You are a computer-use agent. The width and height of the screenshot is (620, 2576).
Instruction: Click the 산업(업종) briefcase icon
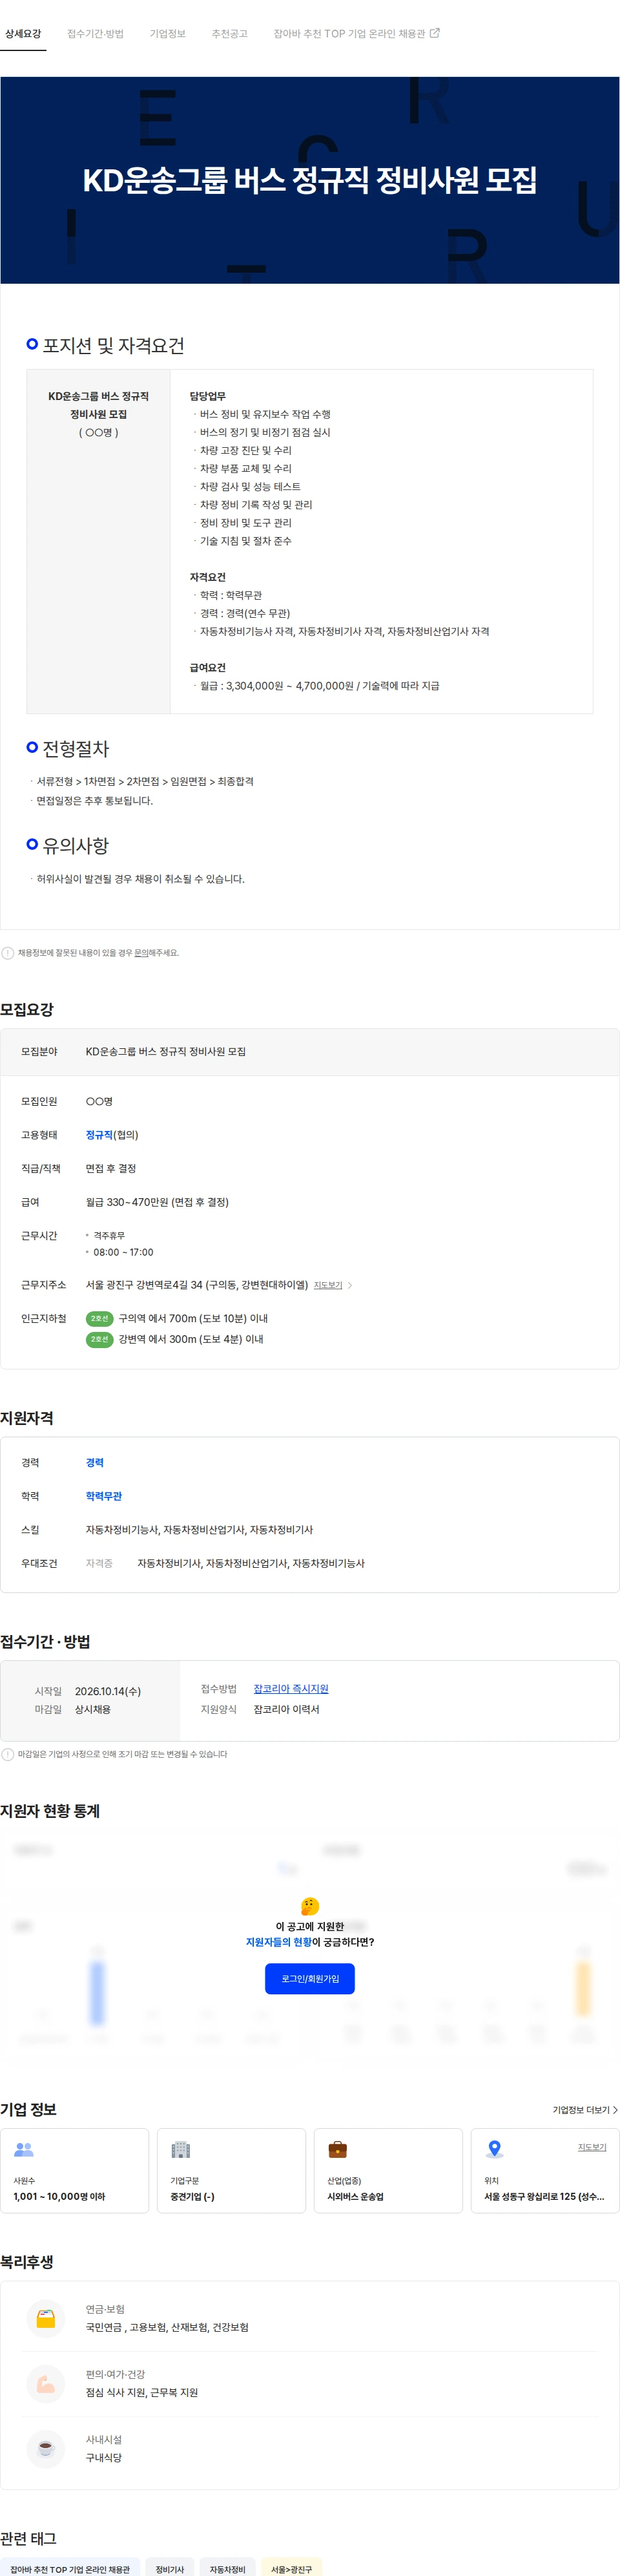click(338, 2149)
